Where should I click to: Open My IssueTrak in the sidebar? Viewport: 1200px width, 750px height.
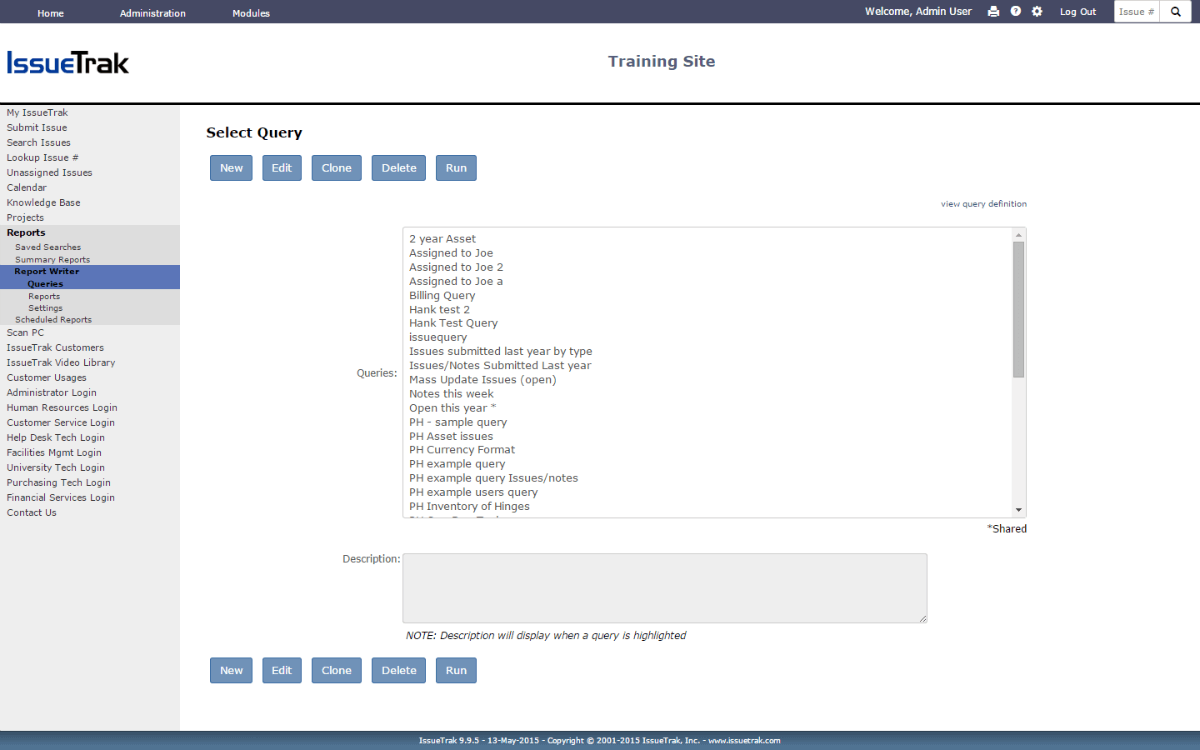pos(37,113)
